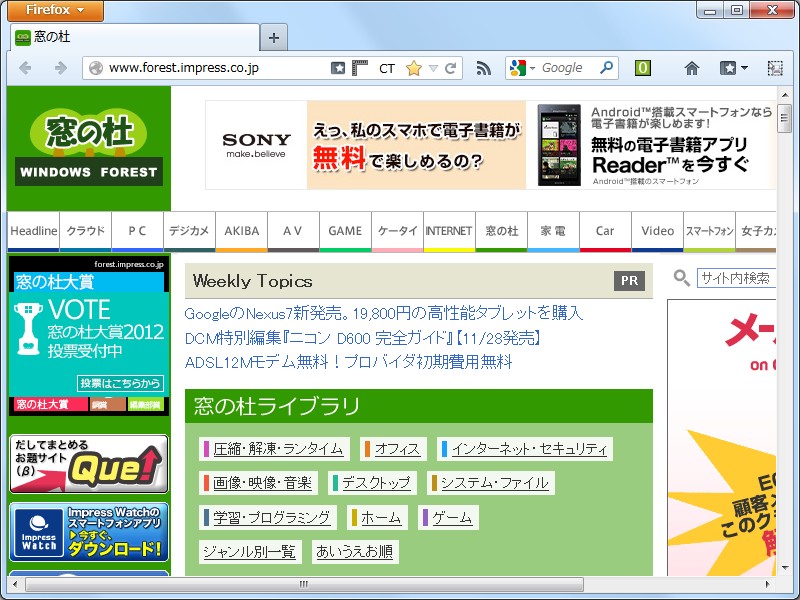Open the search engine dropdown next to Google
Image resolution: width=800 pixels, height=600 pixels.
tap(533, 68)
